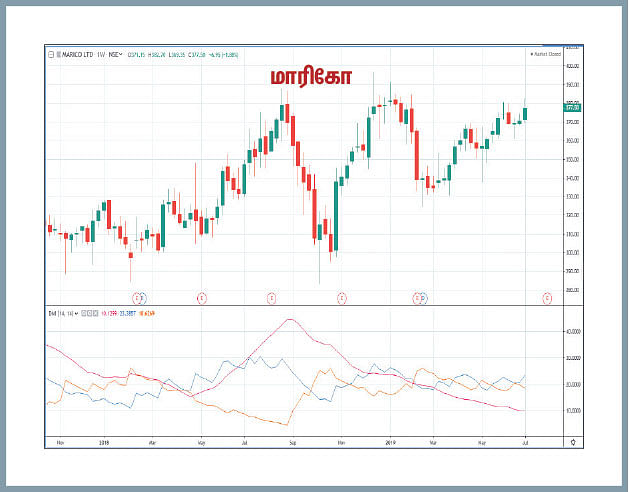This screenshot has width=629, height=492.
Task: Click the blue +DI value in DMI legend
Action: click(x=128, y=313)
